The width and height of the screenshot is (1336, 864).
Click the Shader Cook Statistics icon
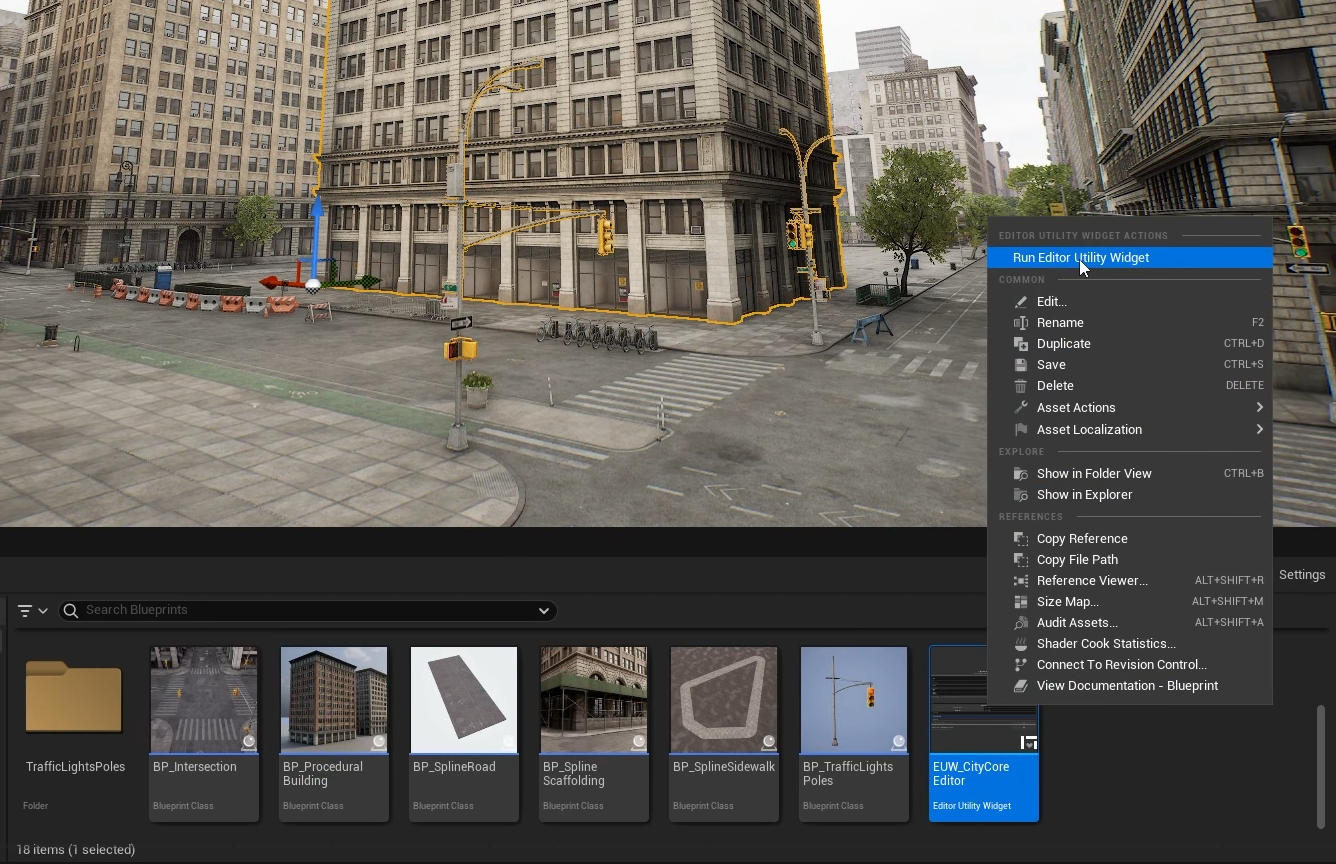pos(1020,644)
